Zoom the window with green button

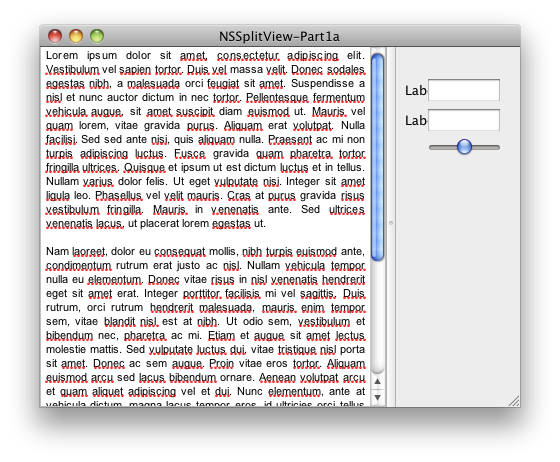coord(97,36)
